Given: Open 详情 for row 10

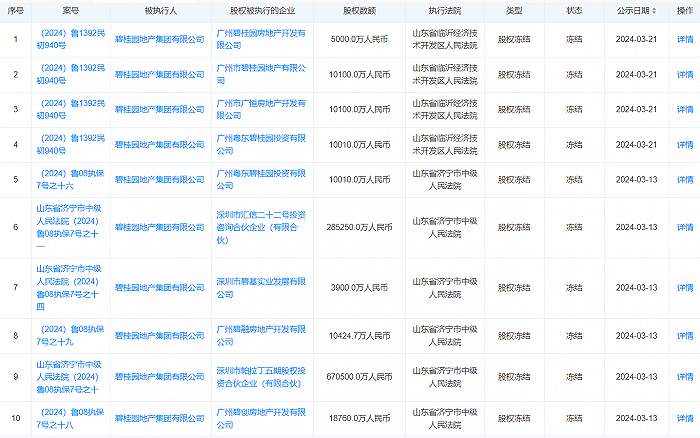Looking at the screenshot, I should 685,418.
